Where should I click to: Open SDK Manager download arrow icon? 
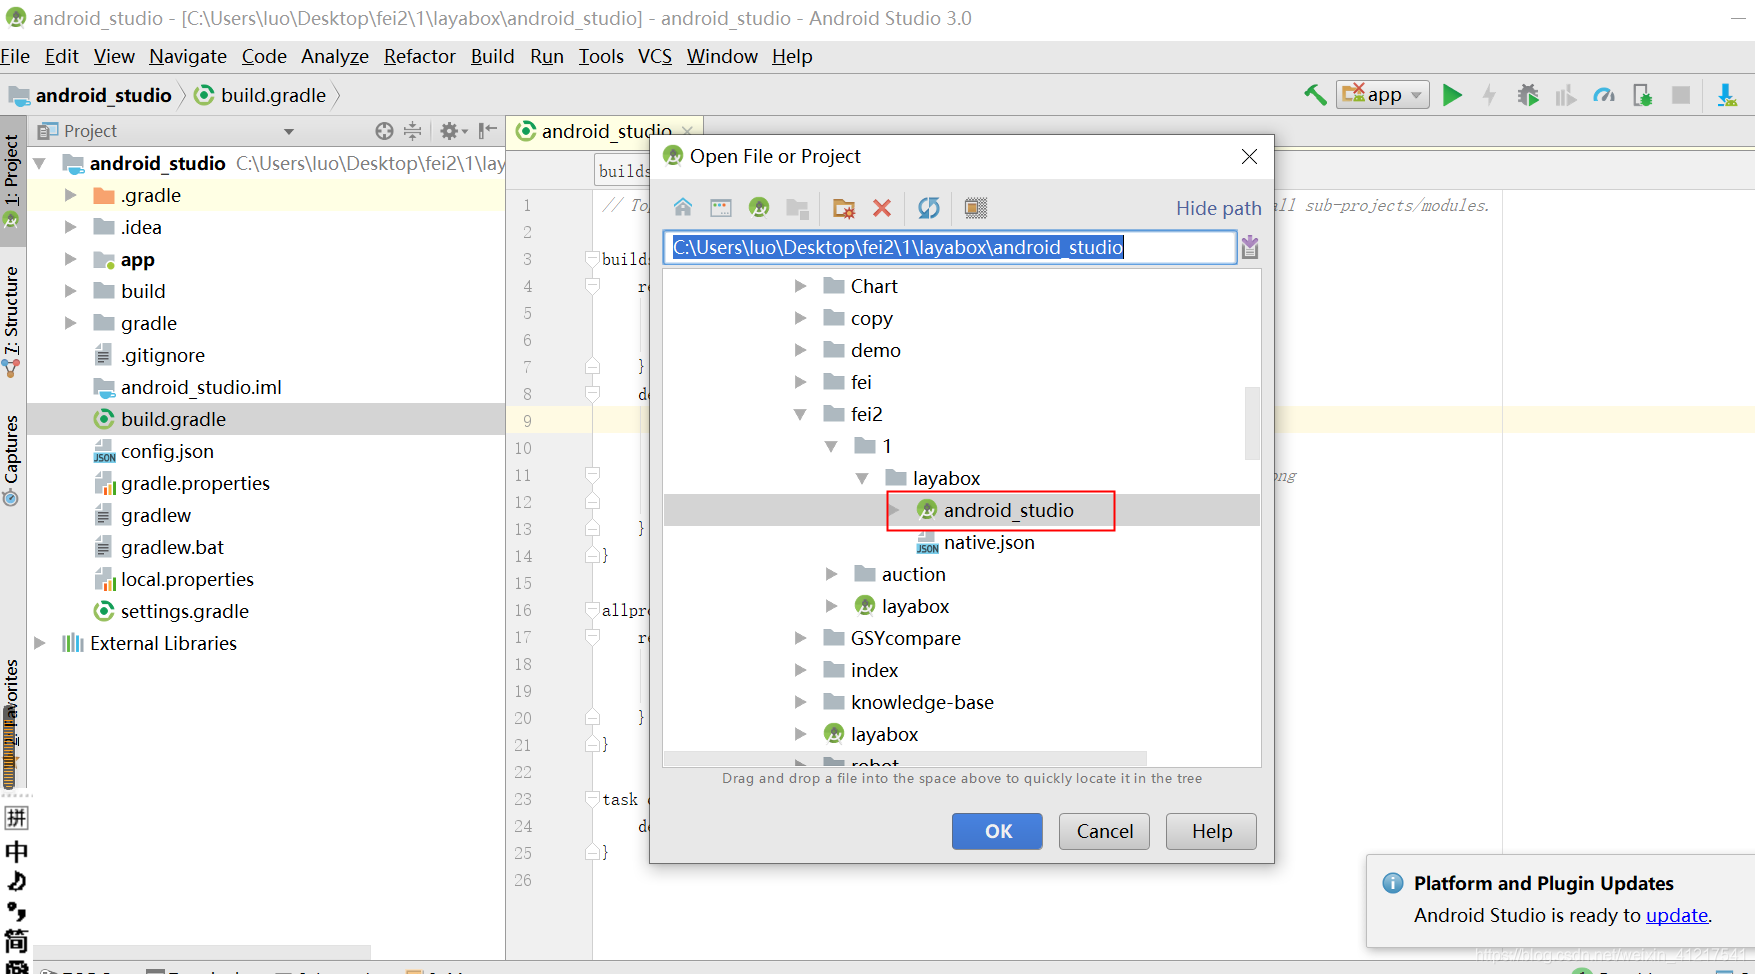1727,95
